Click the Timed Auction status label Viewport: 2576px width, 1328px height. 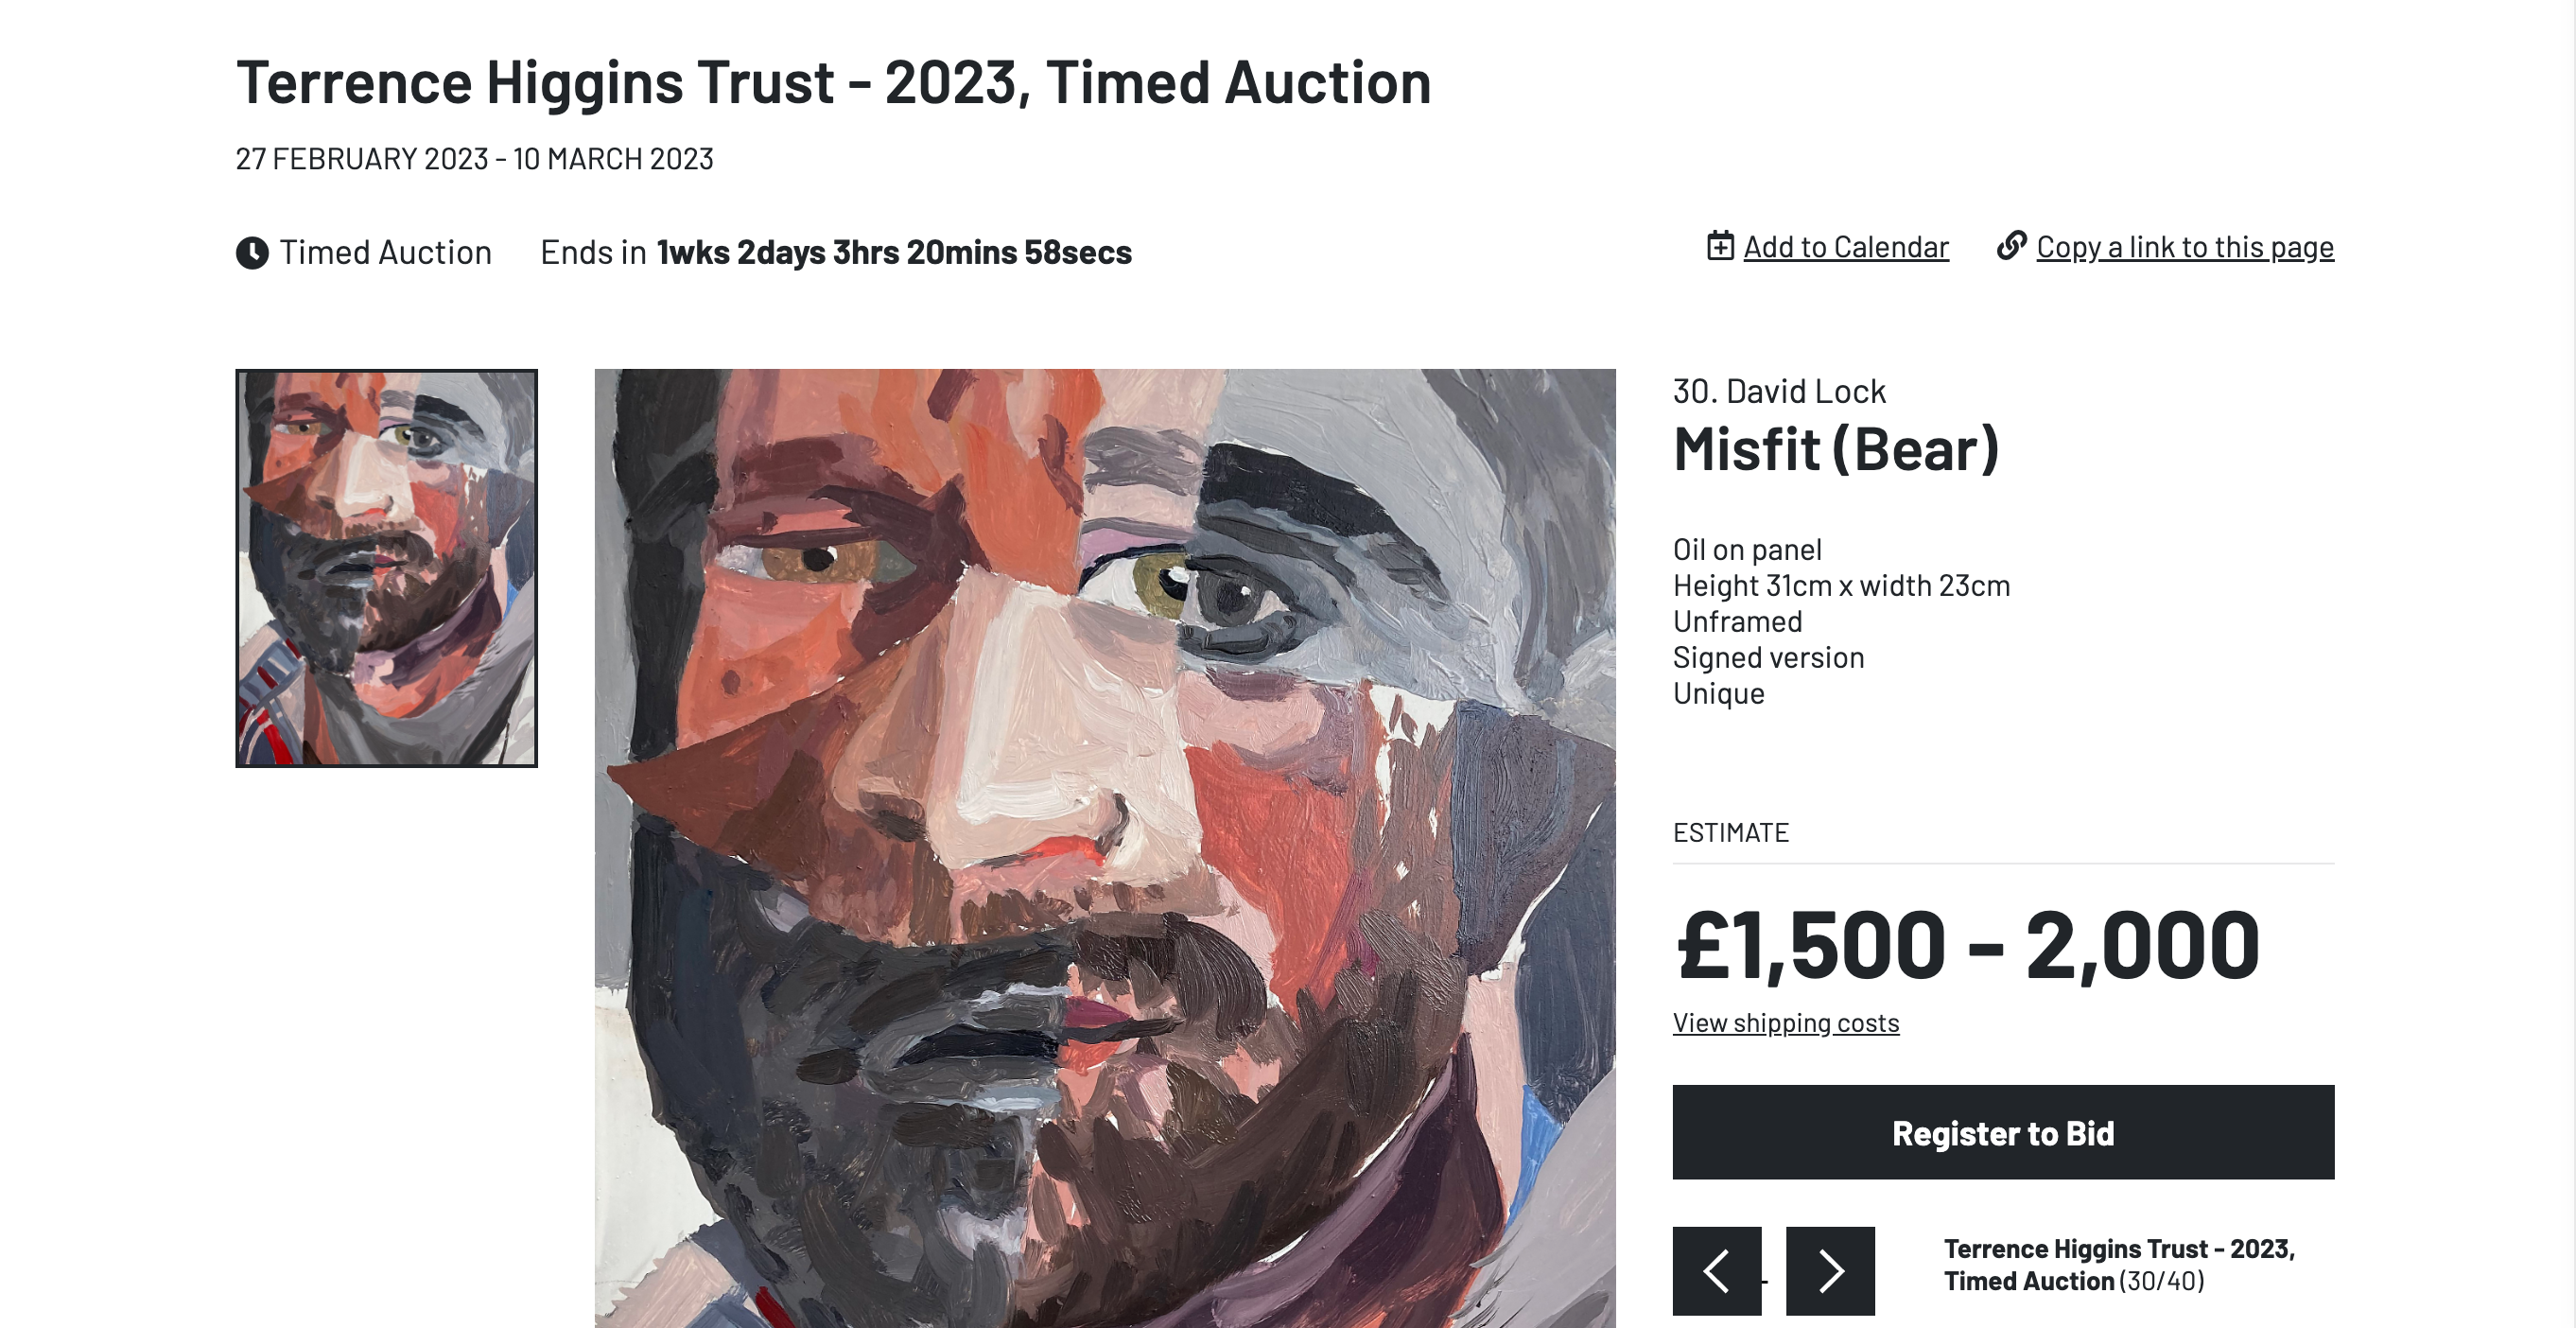(x=385, y=252)
